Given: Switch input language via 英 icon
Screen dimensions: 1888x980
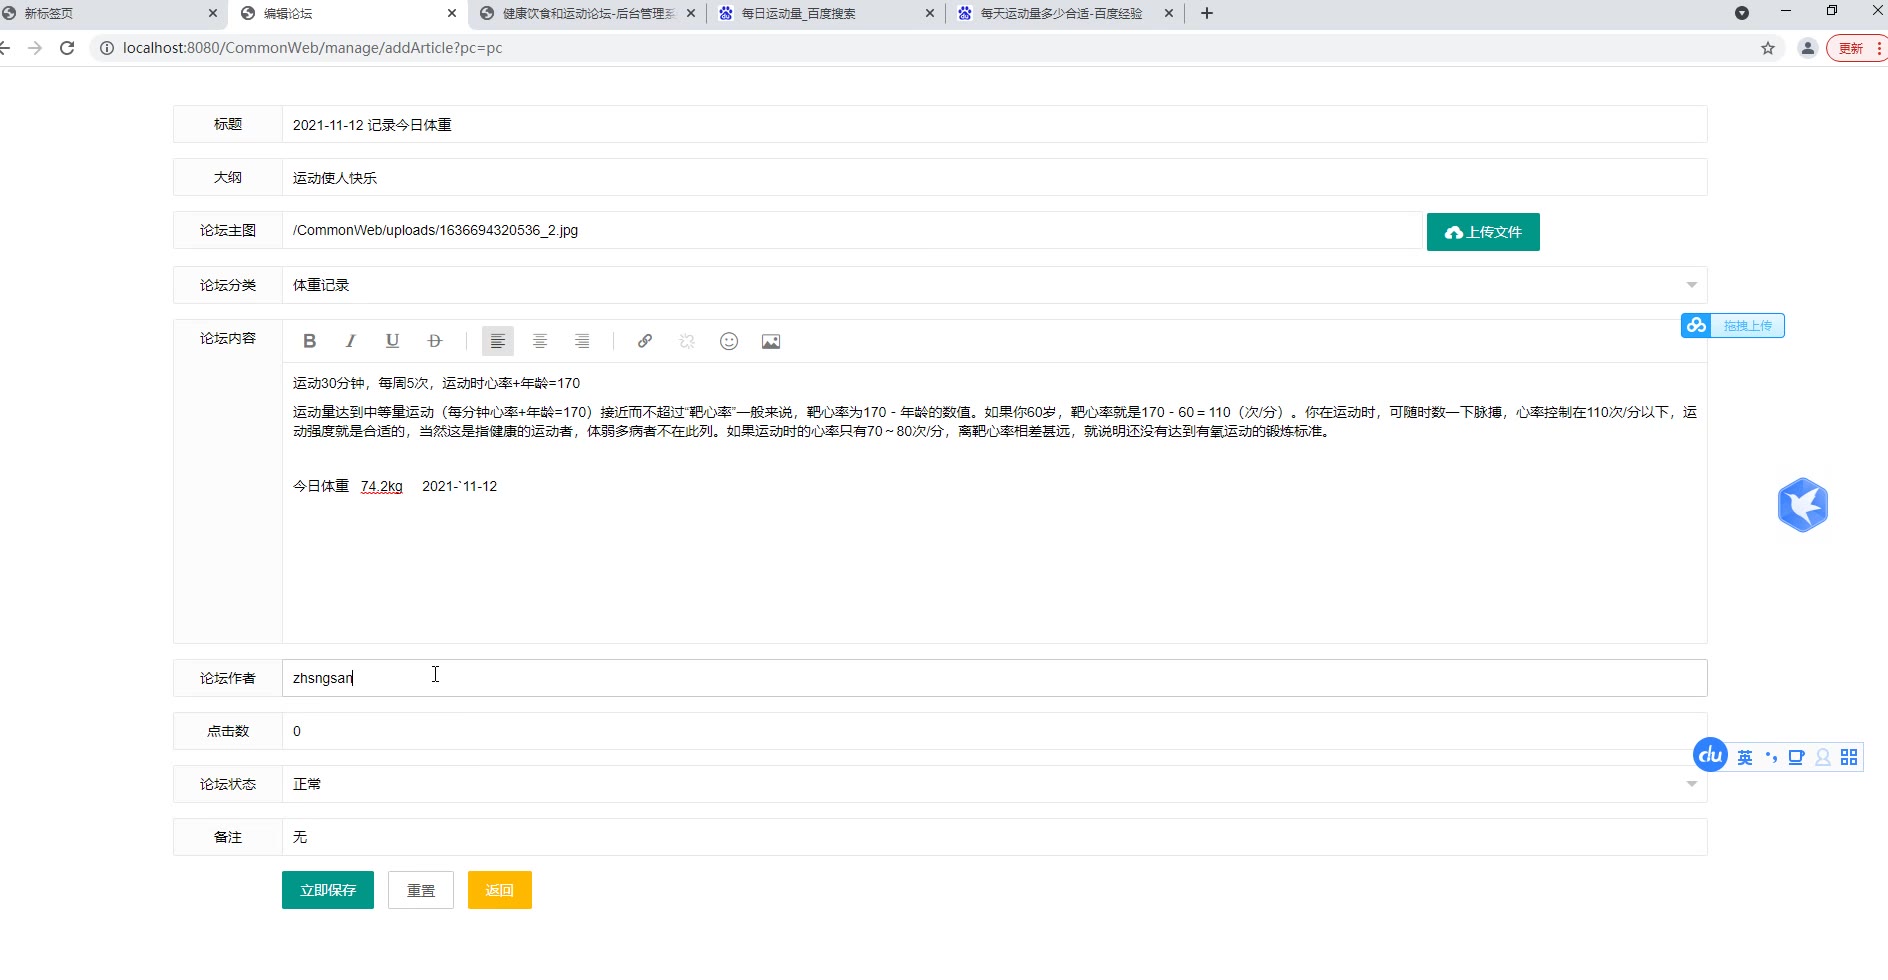Looking at the screenshot, I should pos(1745,758).
